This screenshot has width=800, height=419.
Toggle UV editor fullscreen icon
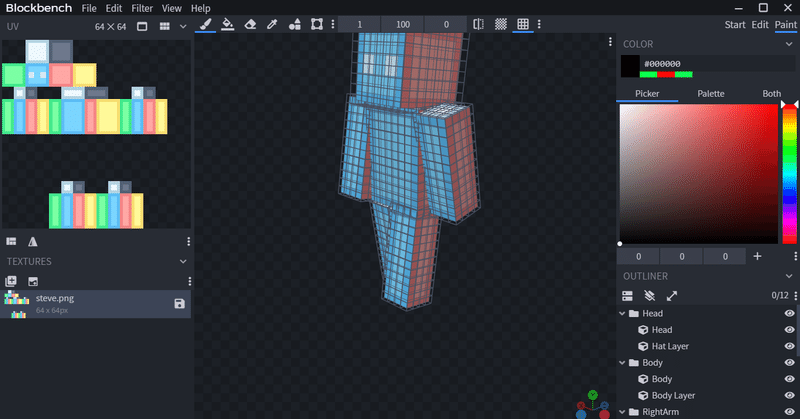pyautogui.click(x=142, y=26)
